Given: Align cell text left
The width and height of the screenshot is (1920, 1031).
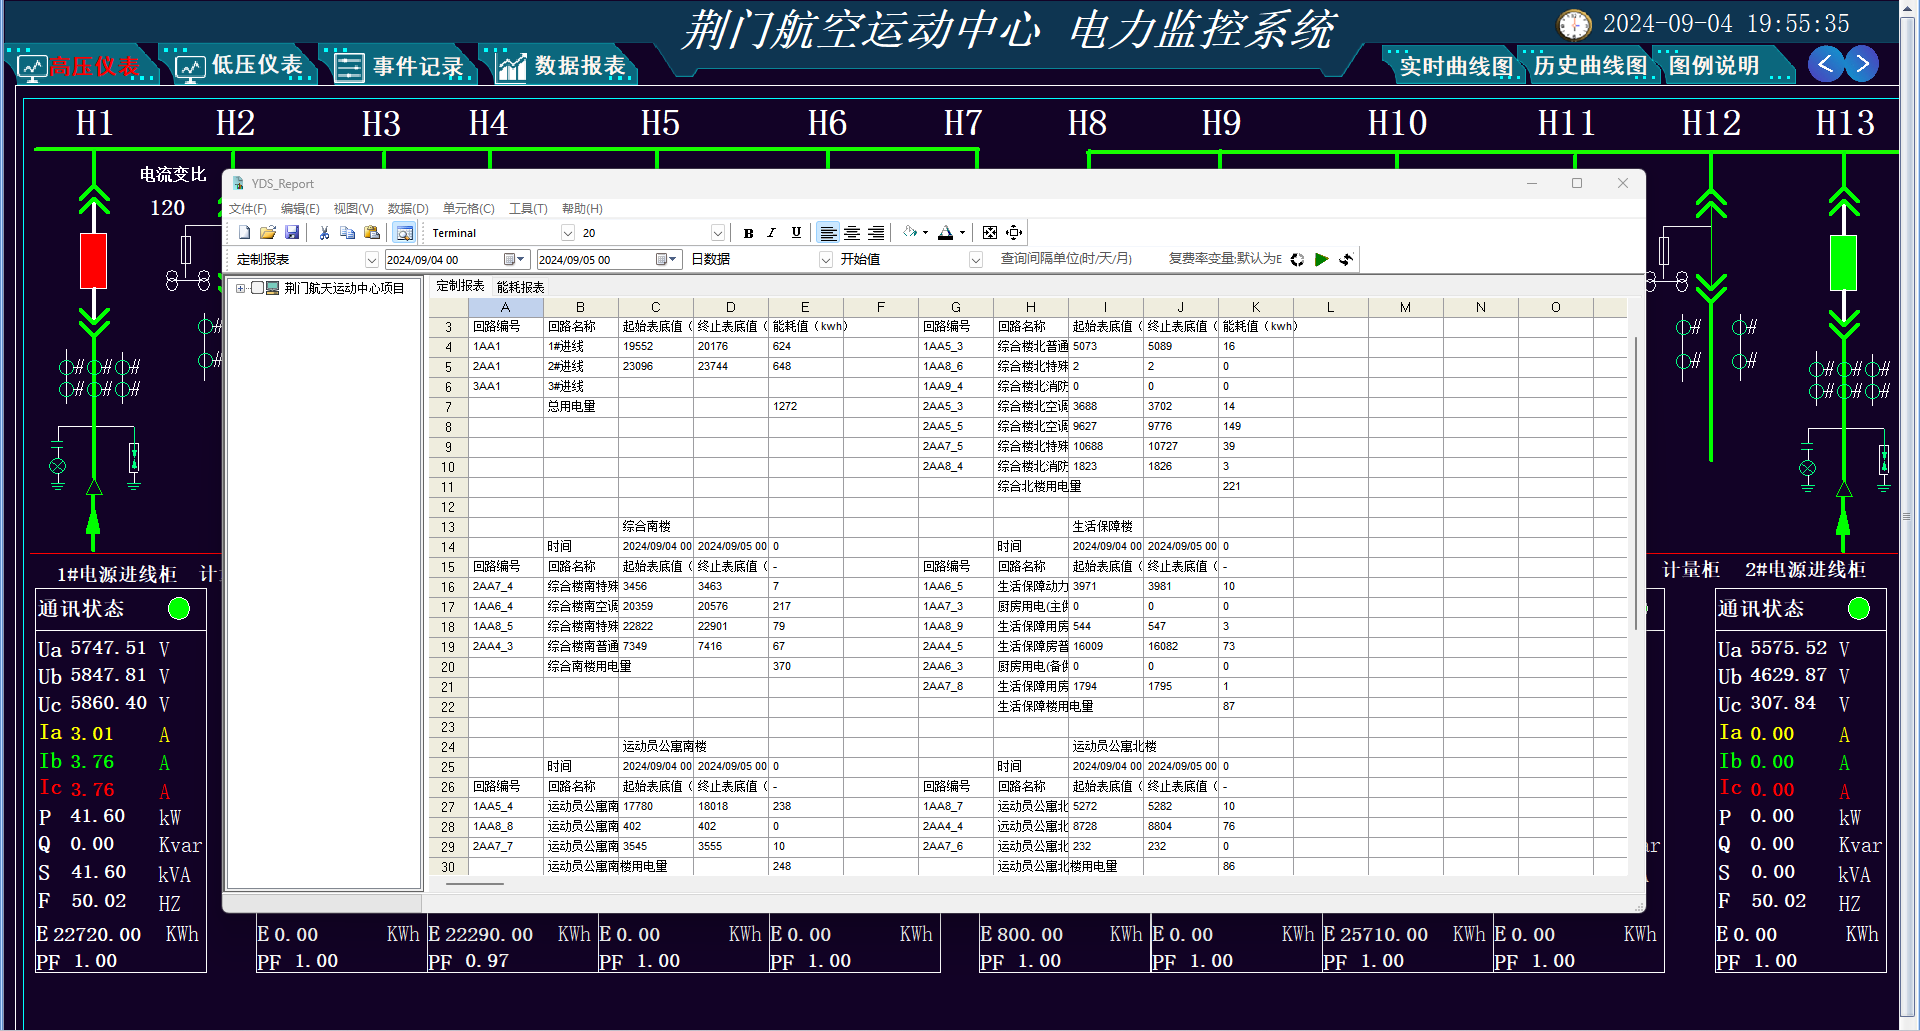Looking at the screenshot, I should [x=828, y=233].
